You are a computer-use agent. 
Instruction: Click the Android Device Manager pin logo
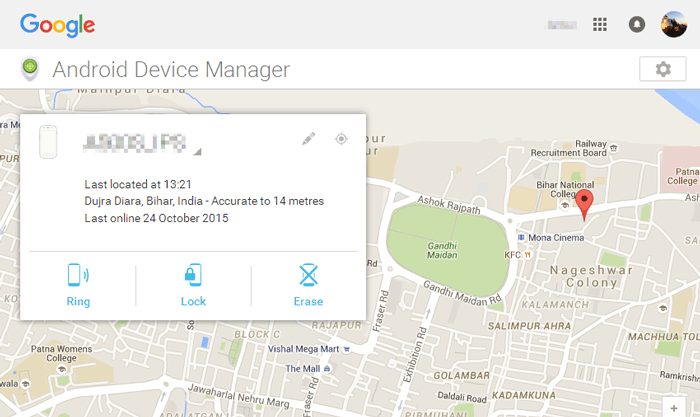point(30,69)
